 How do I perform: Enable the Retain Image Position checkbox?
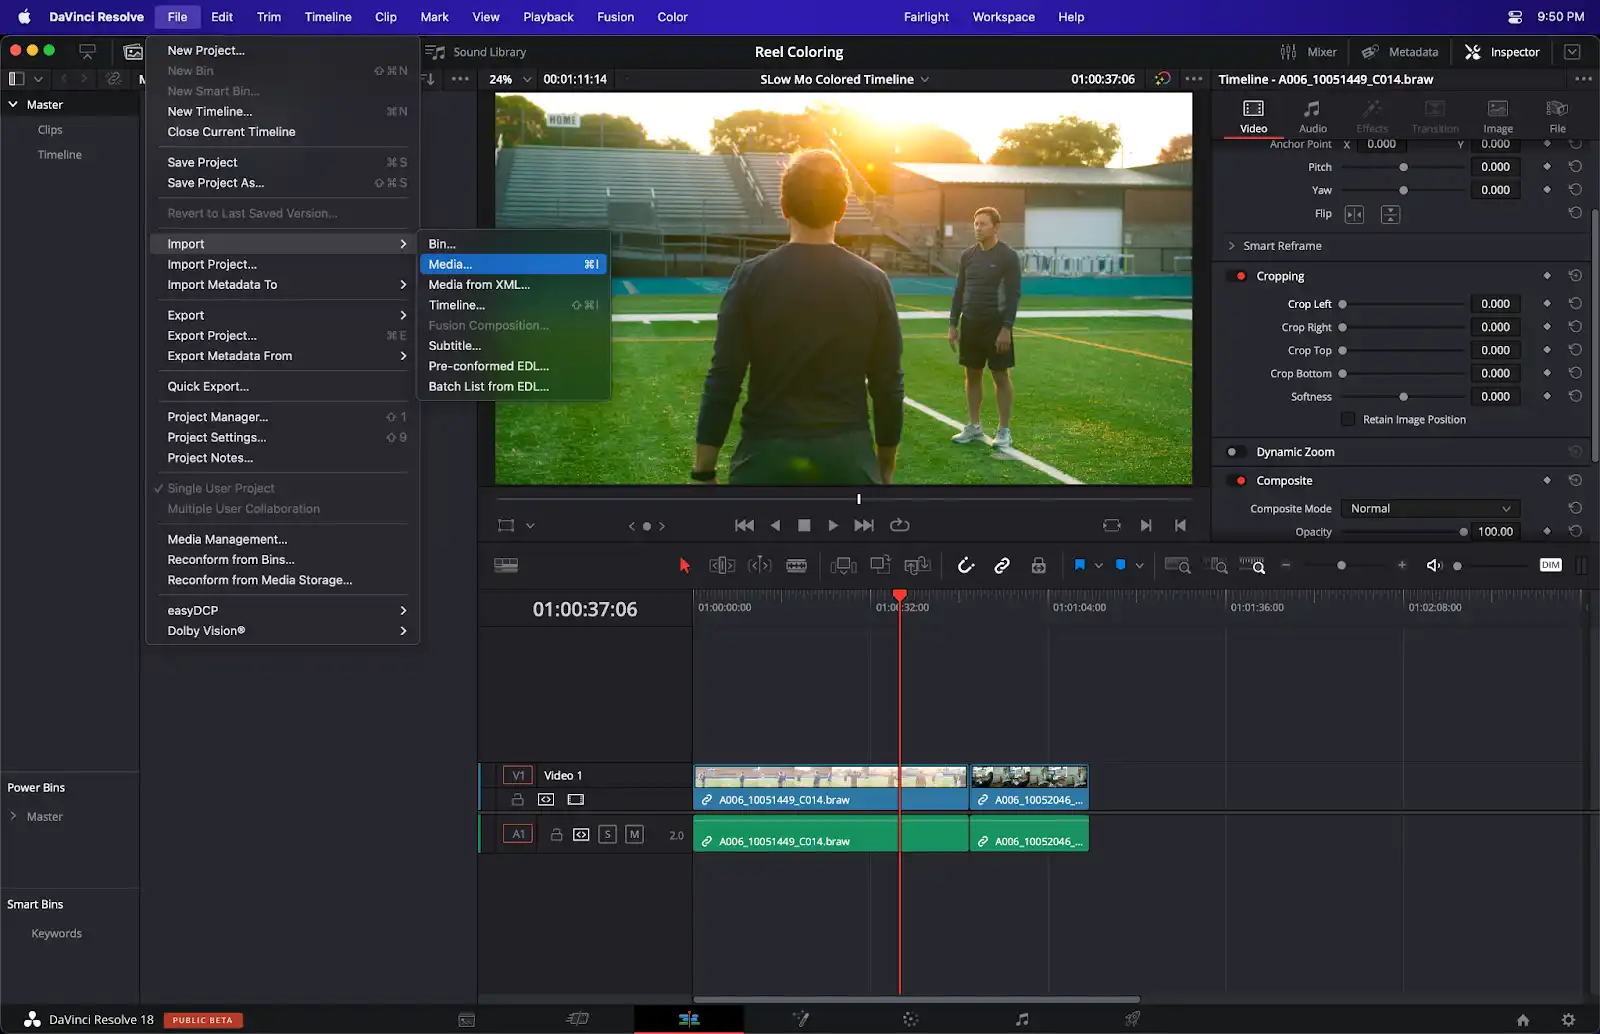coord(1348,419)
